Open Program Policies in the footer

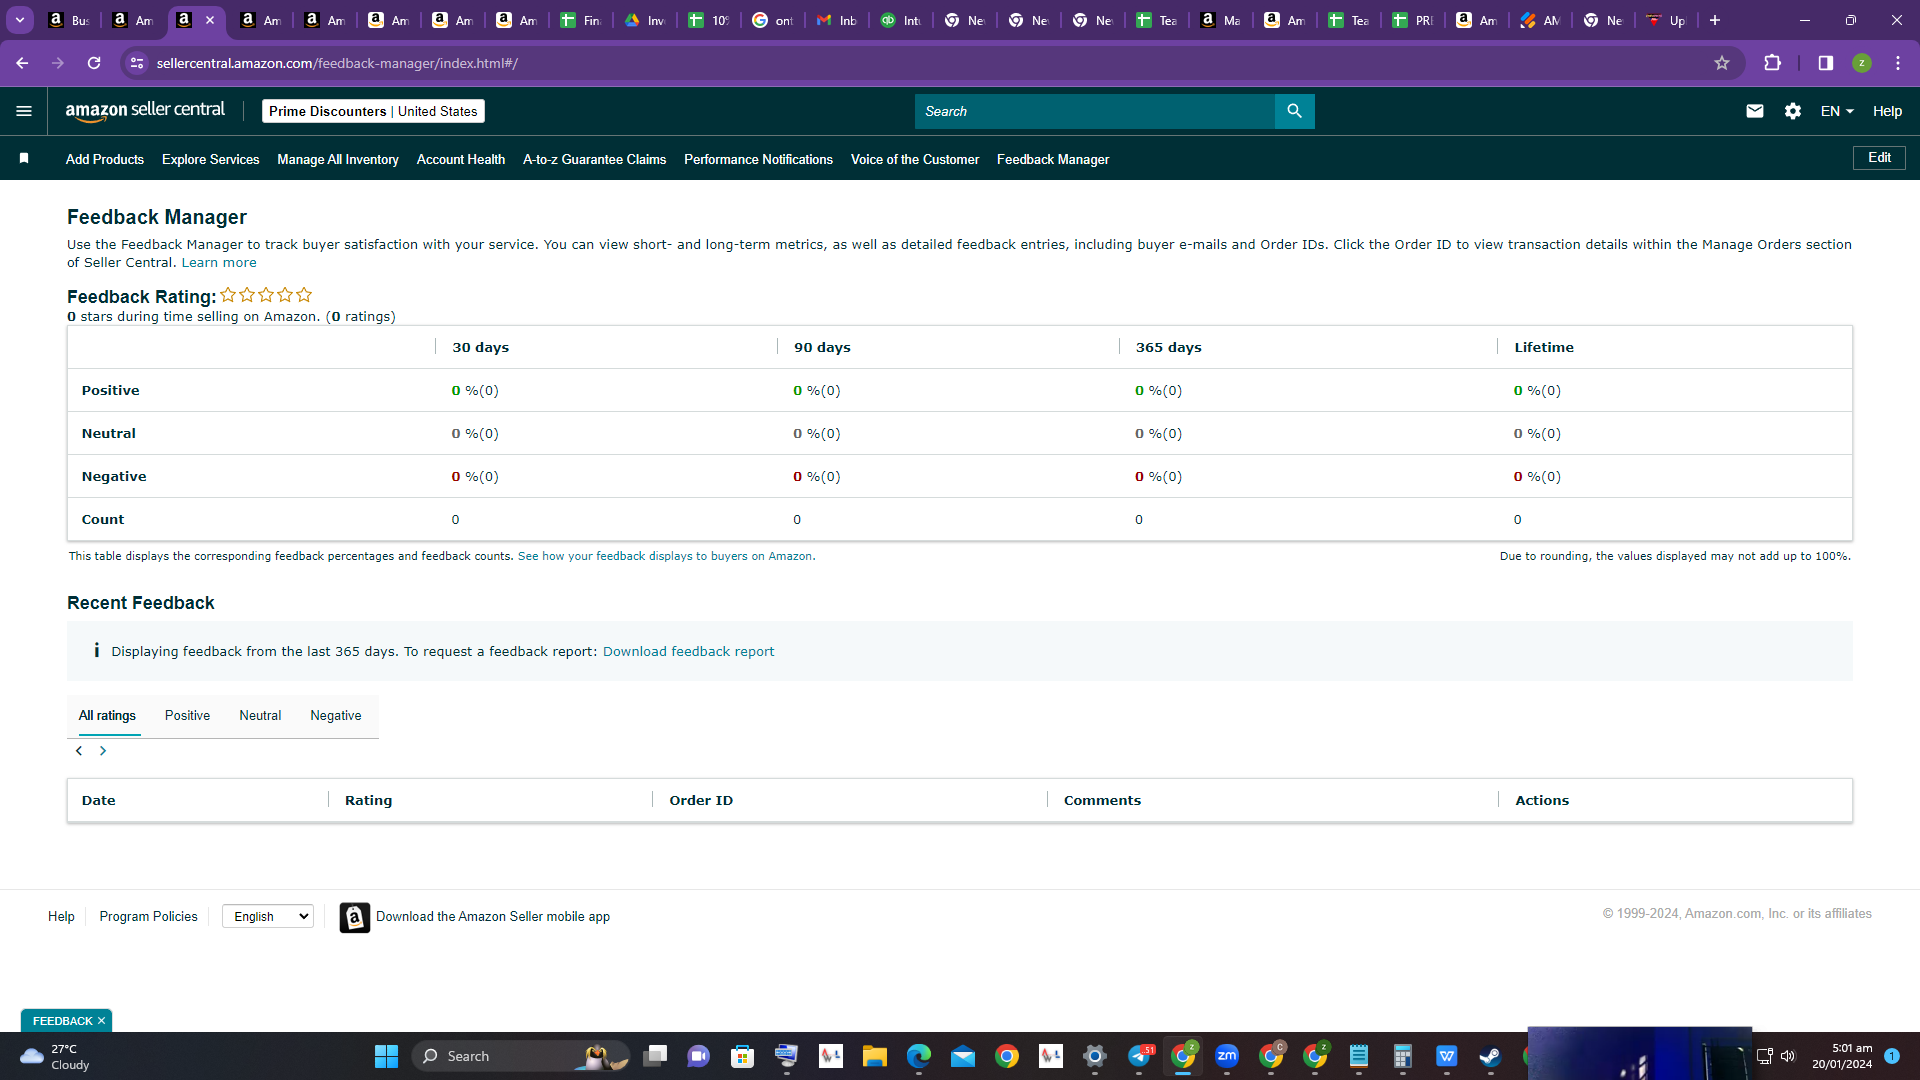tap(148, 917)
